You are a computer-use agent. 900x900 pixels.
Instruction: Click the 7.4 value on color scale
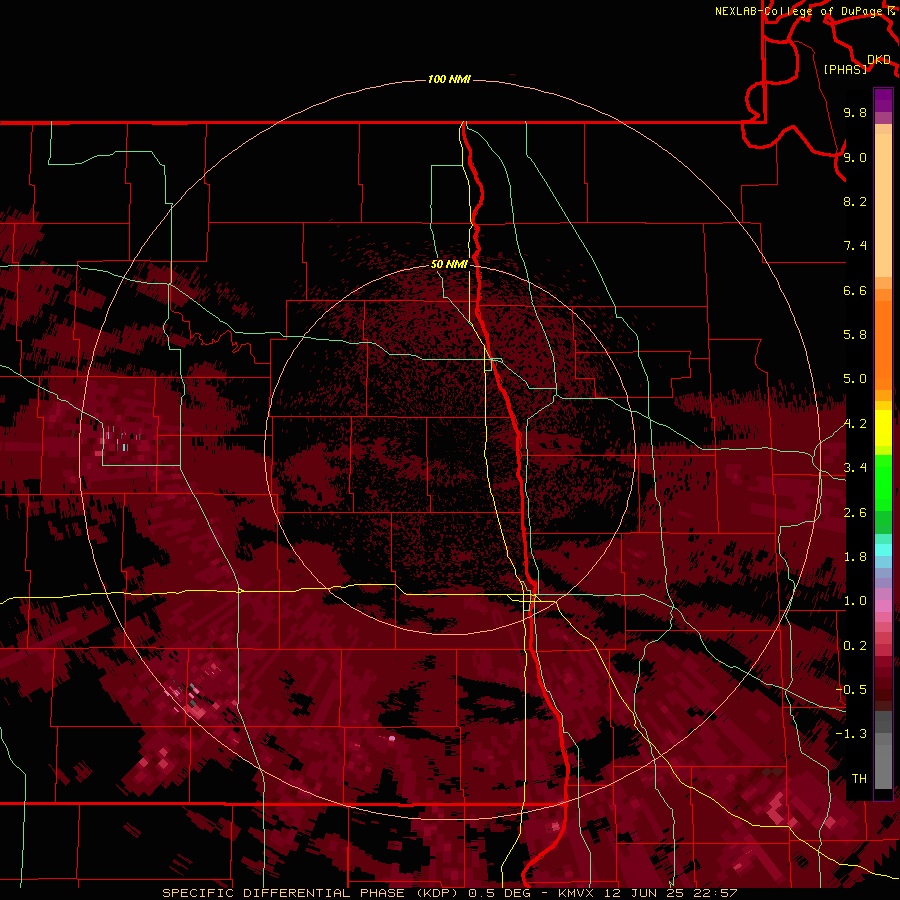pos(855,246)
